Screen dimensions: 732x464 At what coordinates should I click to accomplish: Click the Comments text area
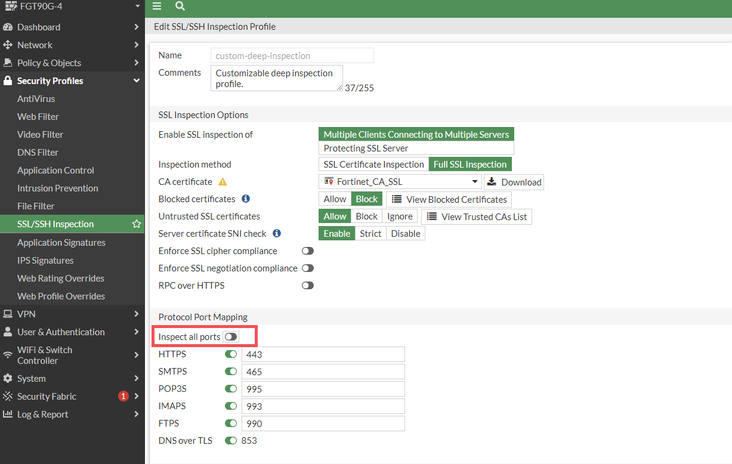[x=276, y=78]
